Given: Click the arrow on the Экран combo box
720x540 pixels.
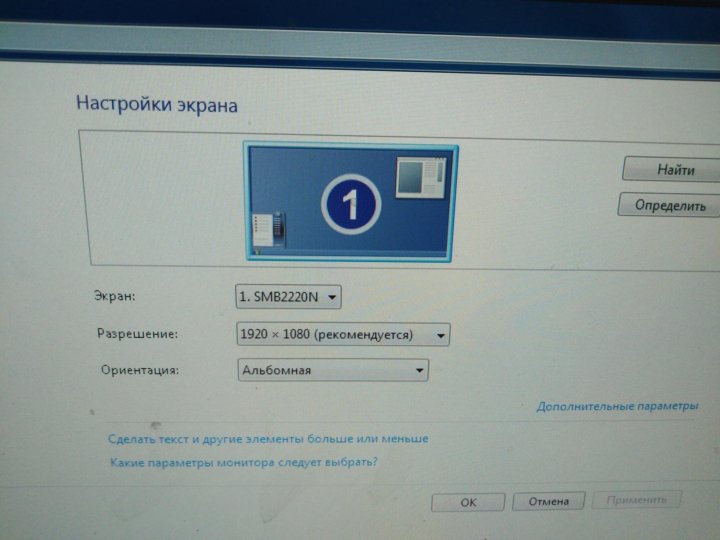Looking at the screenshot, I should (333, 297).
